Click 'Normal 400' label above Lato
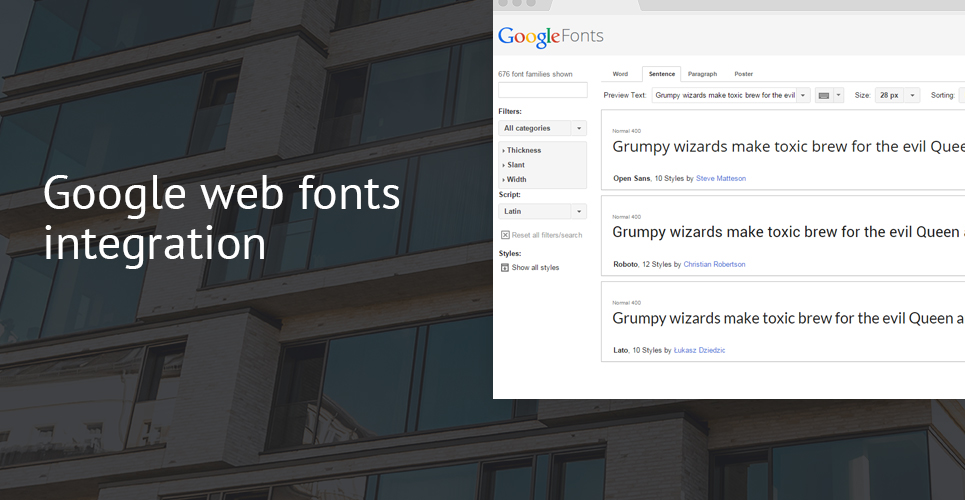This screenshot has width=965, height=500. 627,303
